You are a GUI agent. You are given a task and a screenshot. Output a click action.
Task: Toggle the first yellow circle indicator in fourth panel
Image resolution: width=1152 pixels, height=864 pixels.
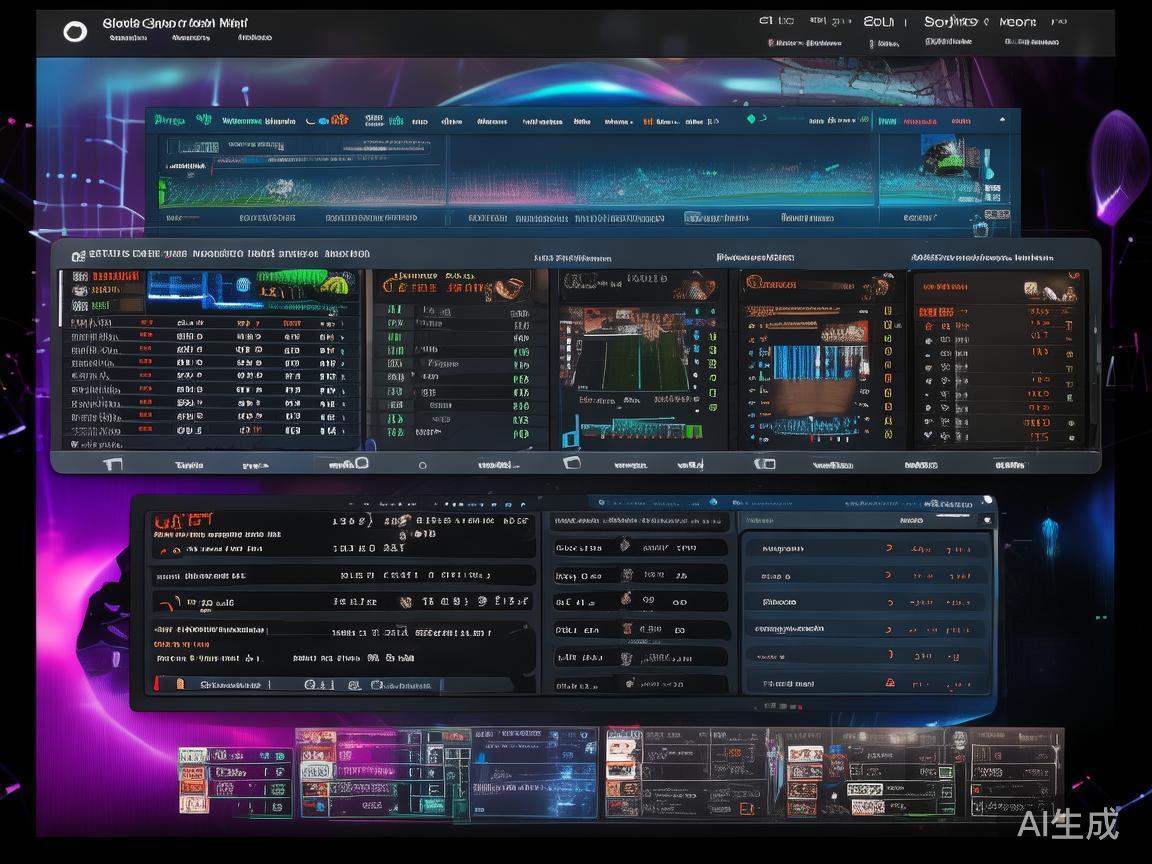pyautogui.click(x=887, y=311)
